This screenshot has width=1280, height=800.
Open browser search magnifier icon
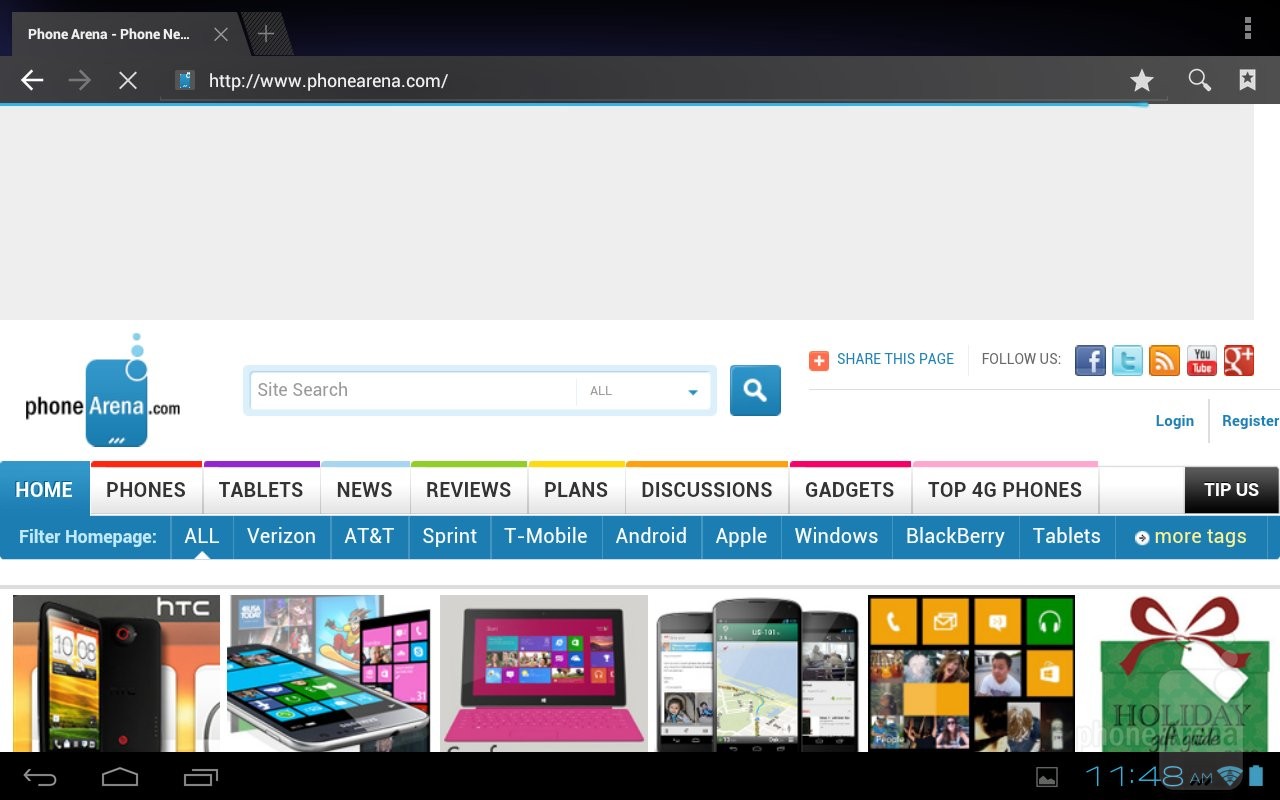1199,80
